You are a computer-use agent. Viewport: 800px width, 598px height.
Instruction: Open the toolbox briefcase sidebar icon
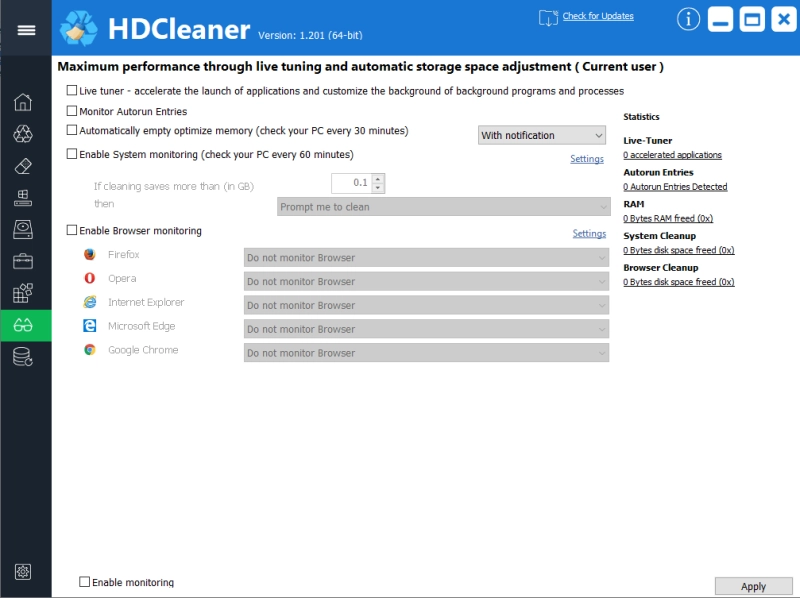tap(23, 261)
